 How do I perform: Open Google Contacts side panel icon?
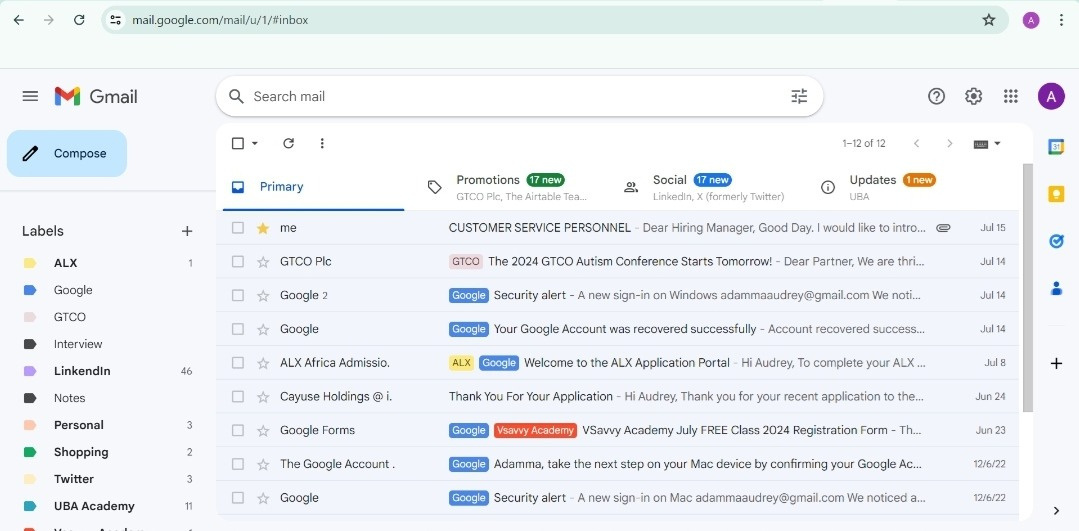pos(1056,288)
